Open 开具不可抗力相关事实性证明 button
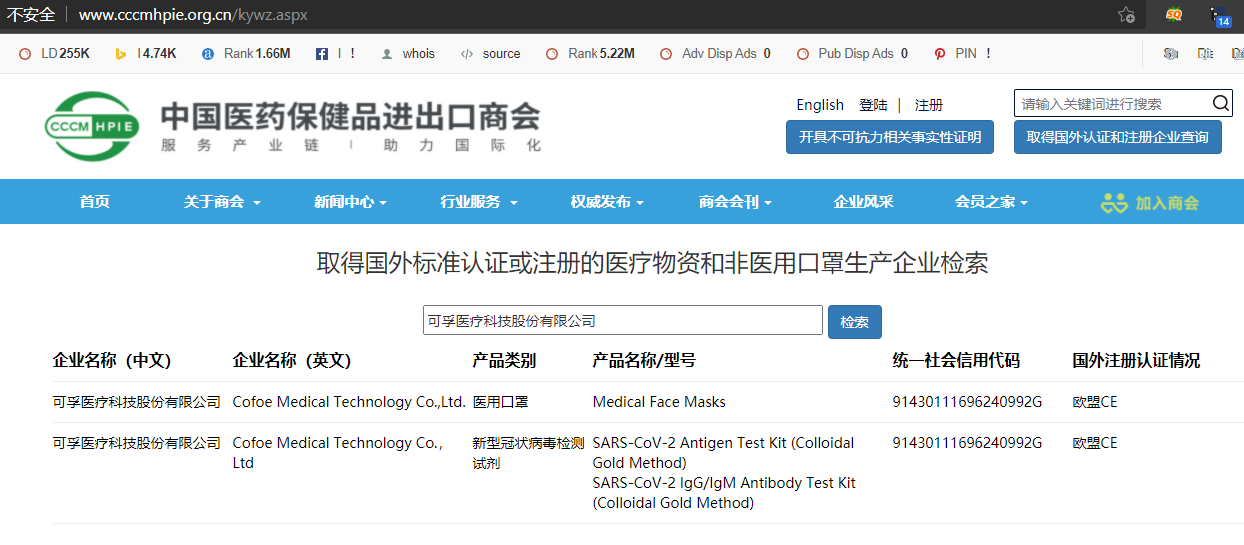This screenshot has height=545, width=1244. click(890, 137)
